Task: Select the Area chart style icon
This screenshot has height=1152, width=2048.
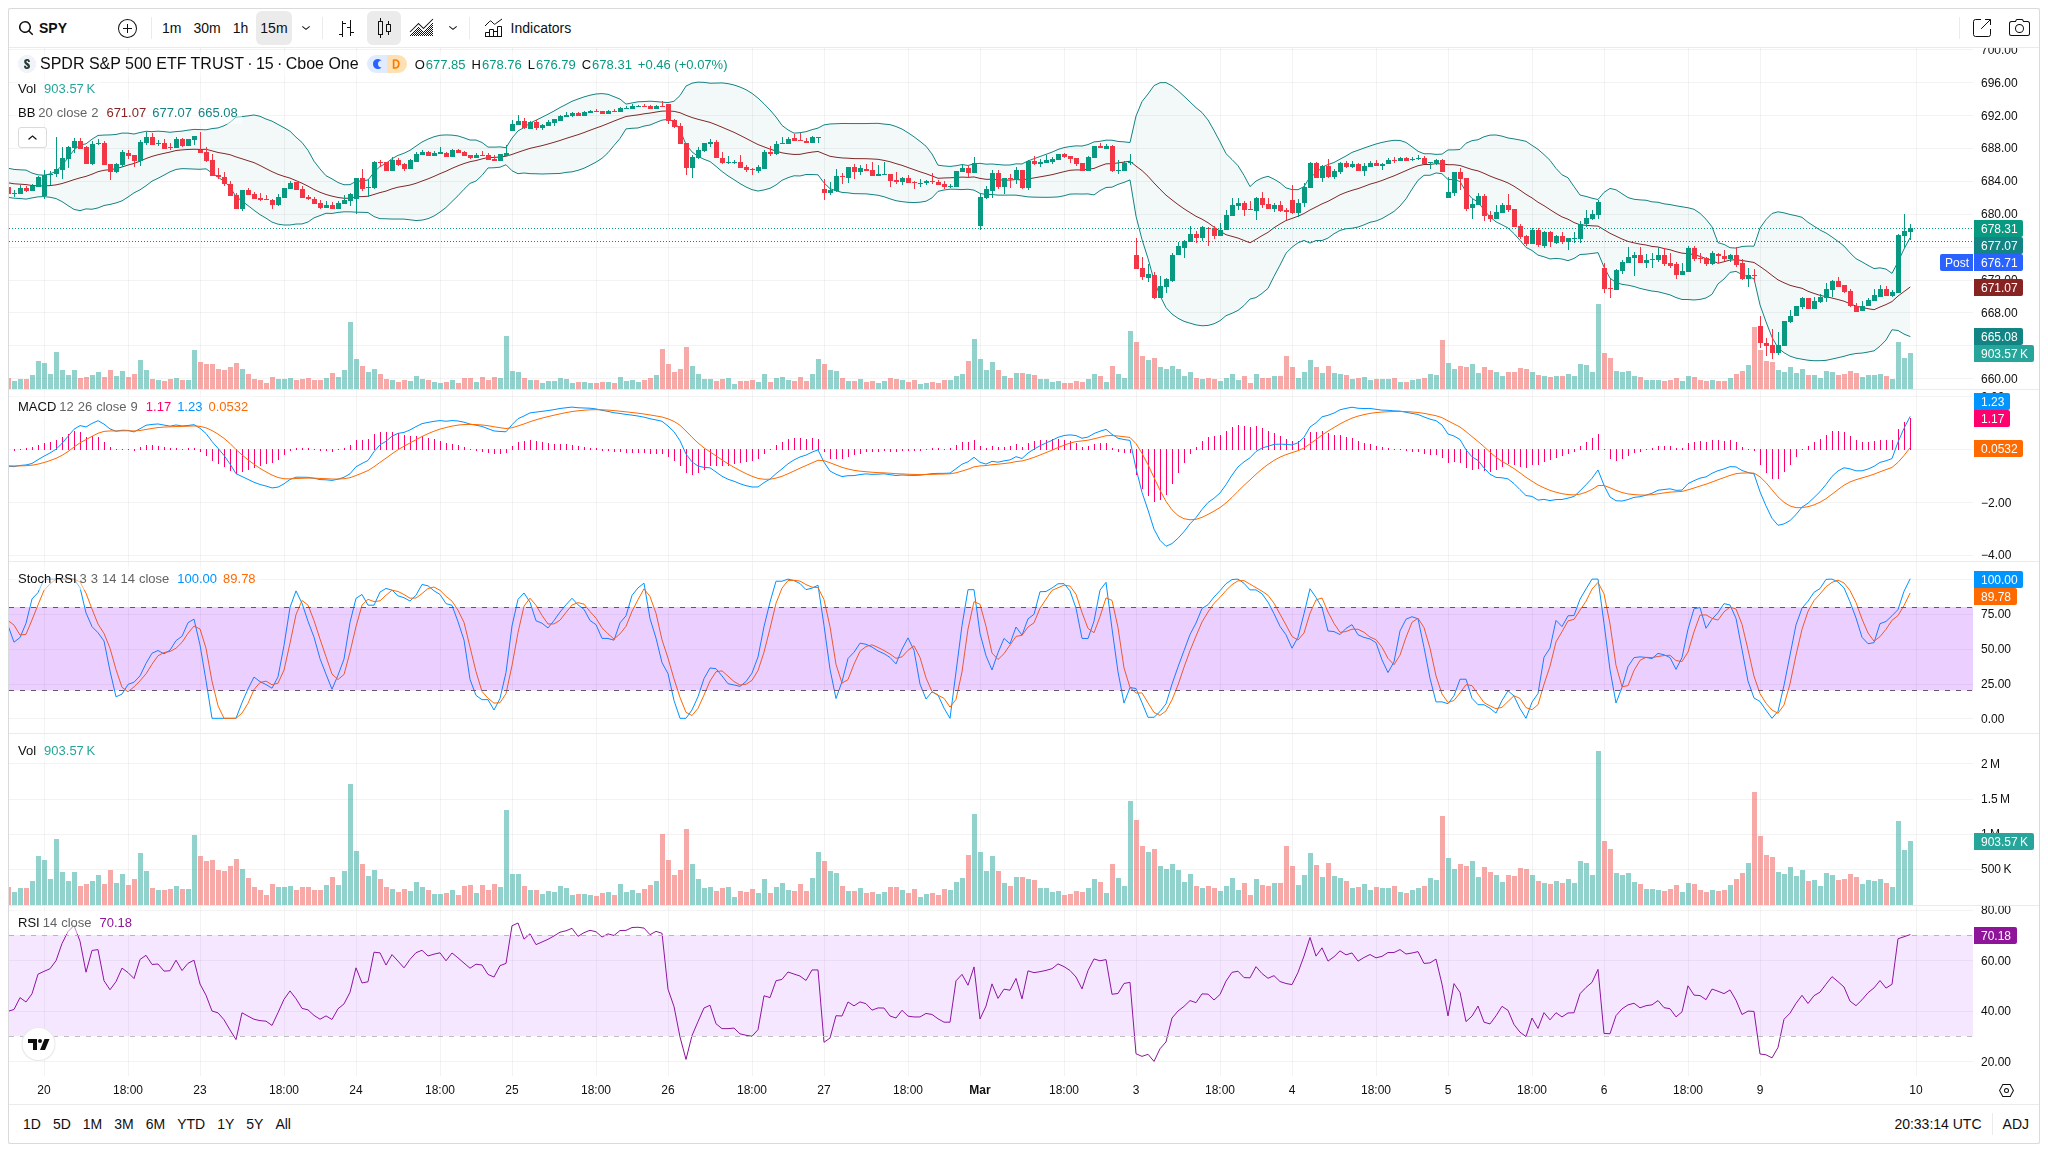Action: (422, 28)
